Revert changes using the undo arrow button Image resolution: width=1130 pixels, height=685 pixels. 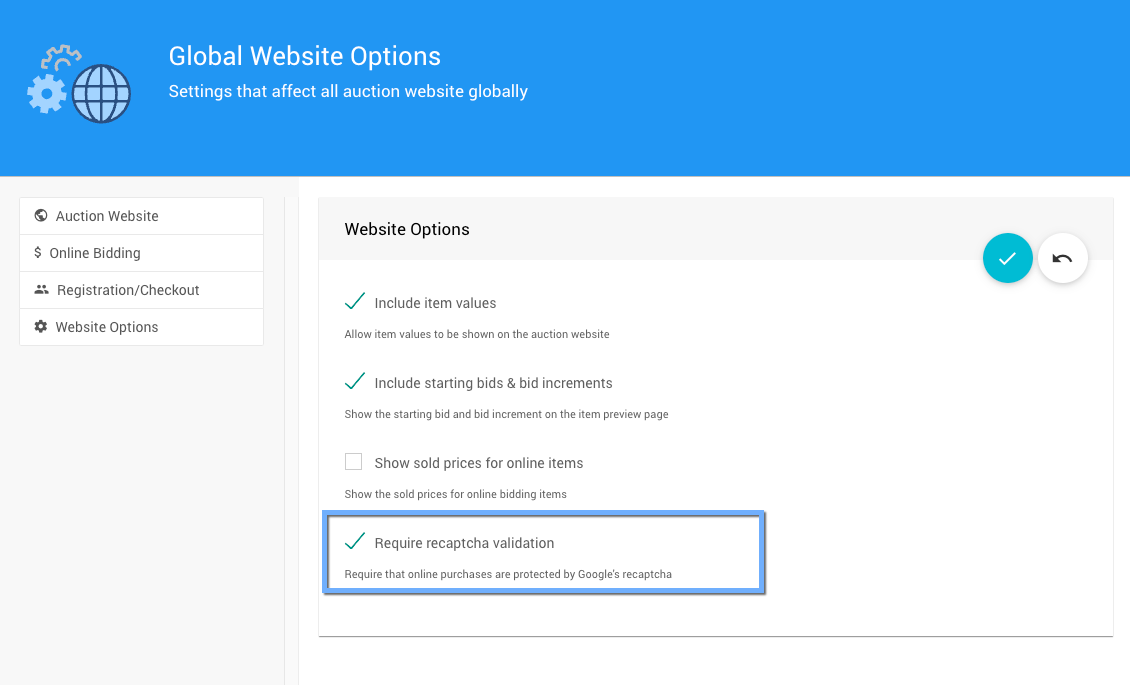pyautogui.click(x=1062, y=258)
